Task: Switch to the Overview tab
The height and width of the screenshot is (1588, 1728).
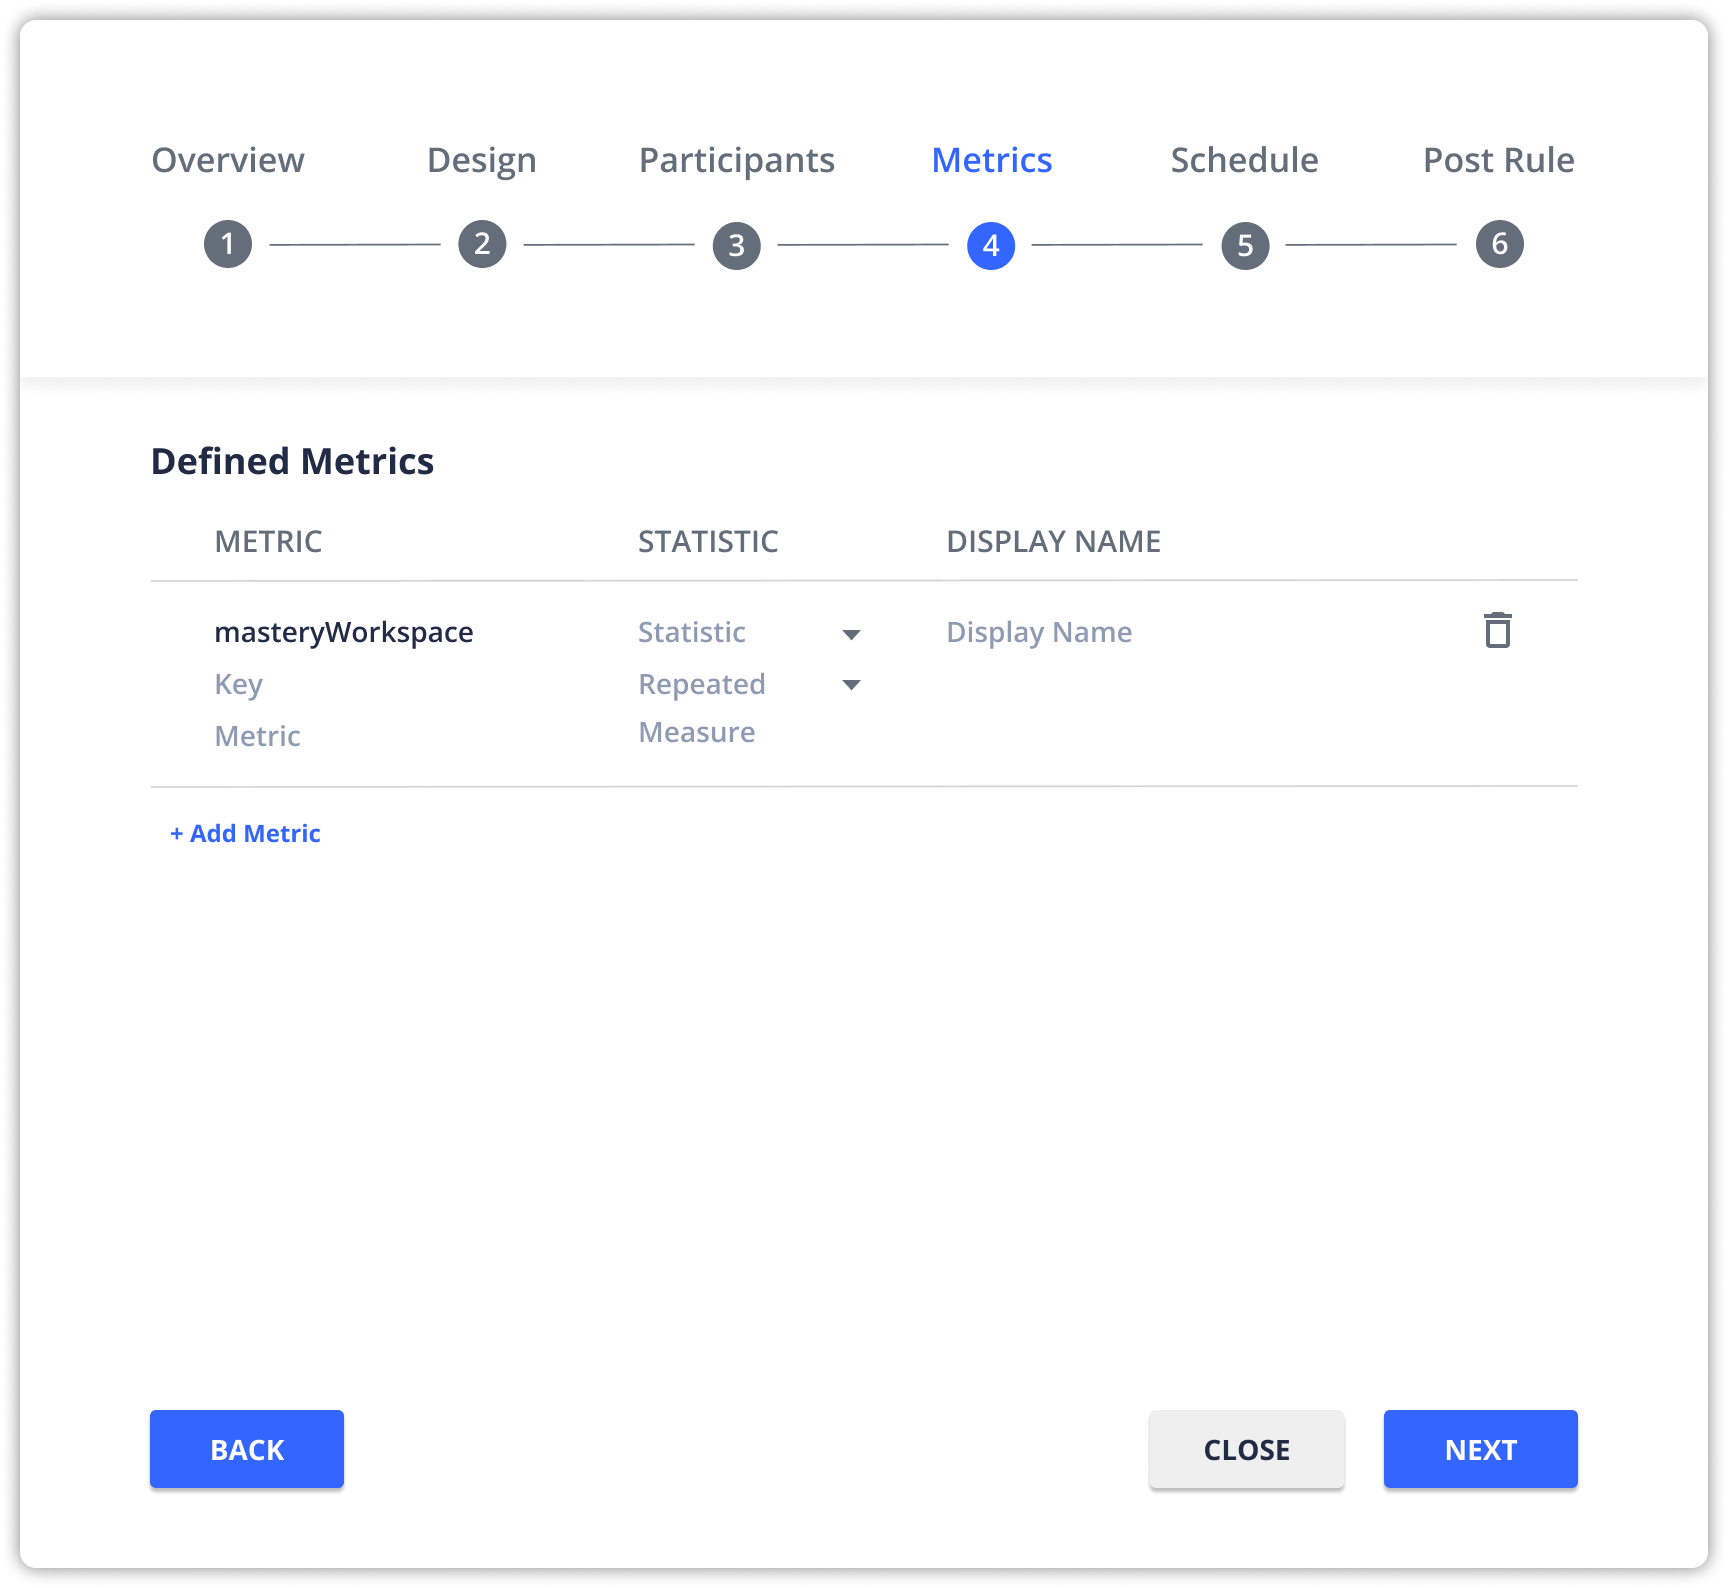Action: pos(228,160)
